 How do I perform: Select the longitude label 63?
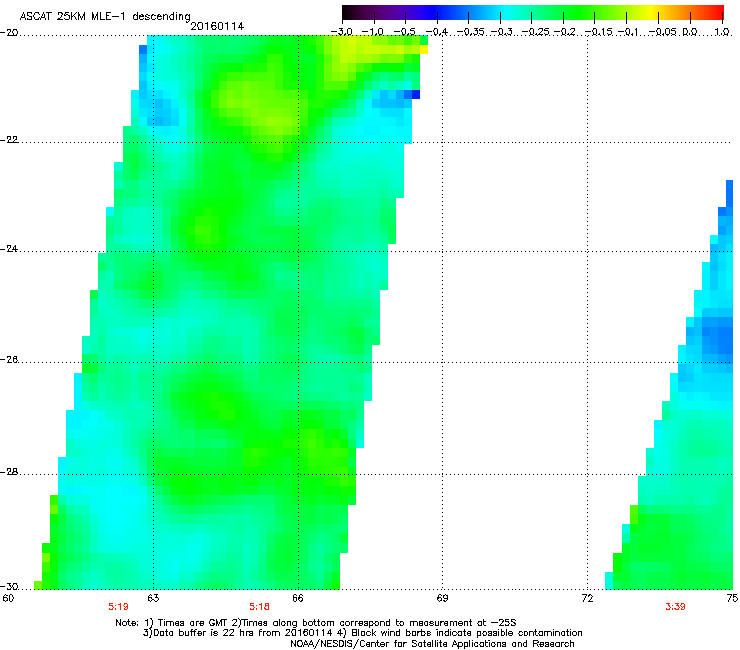click(153, 599)
